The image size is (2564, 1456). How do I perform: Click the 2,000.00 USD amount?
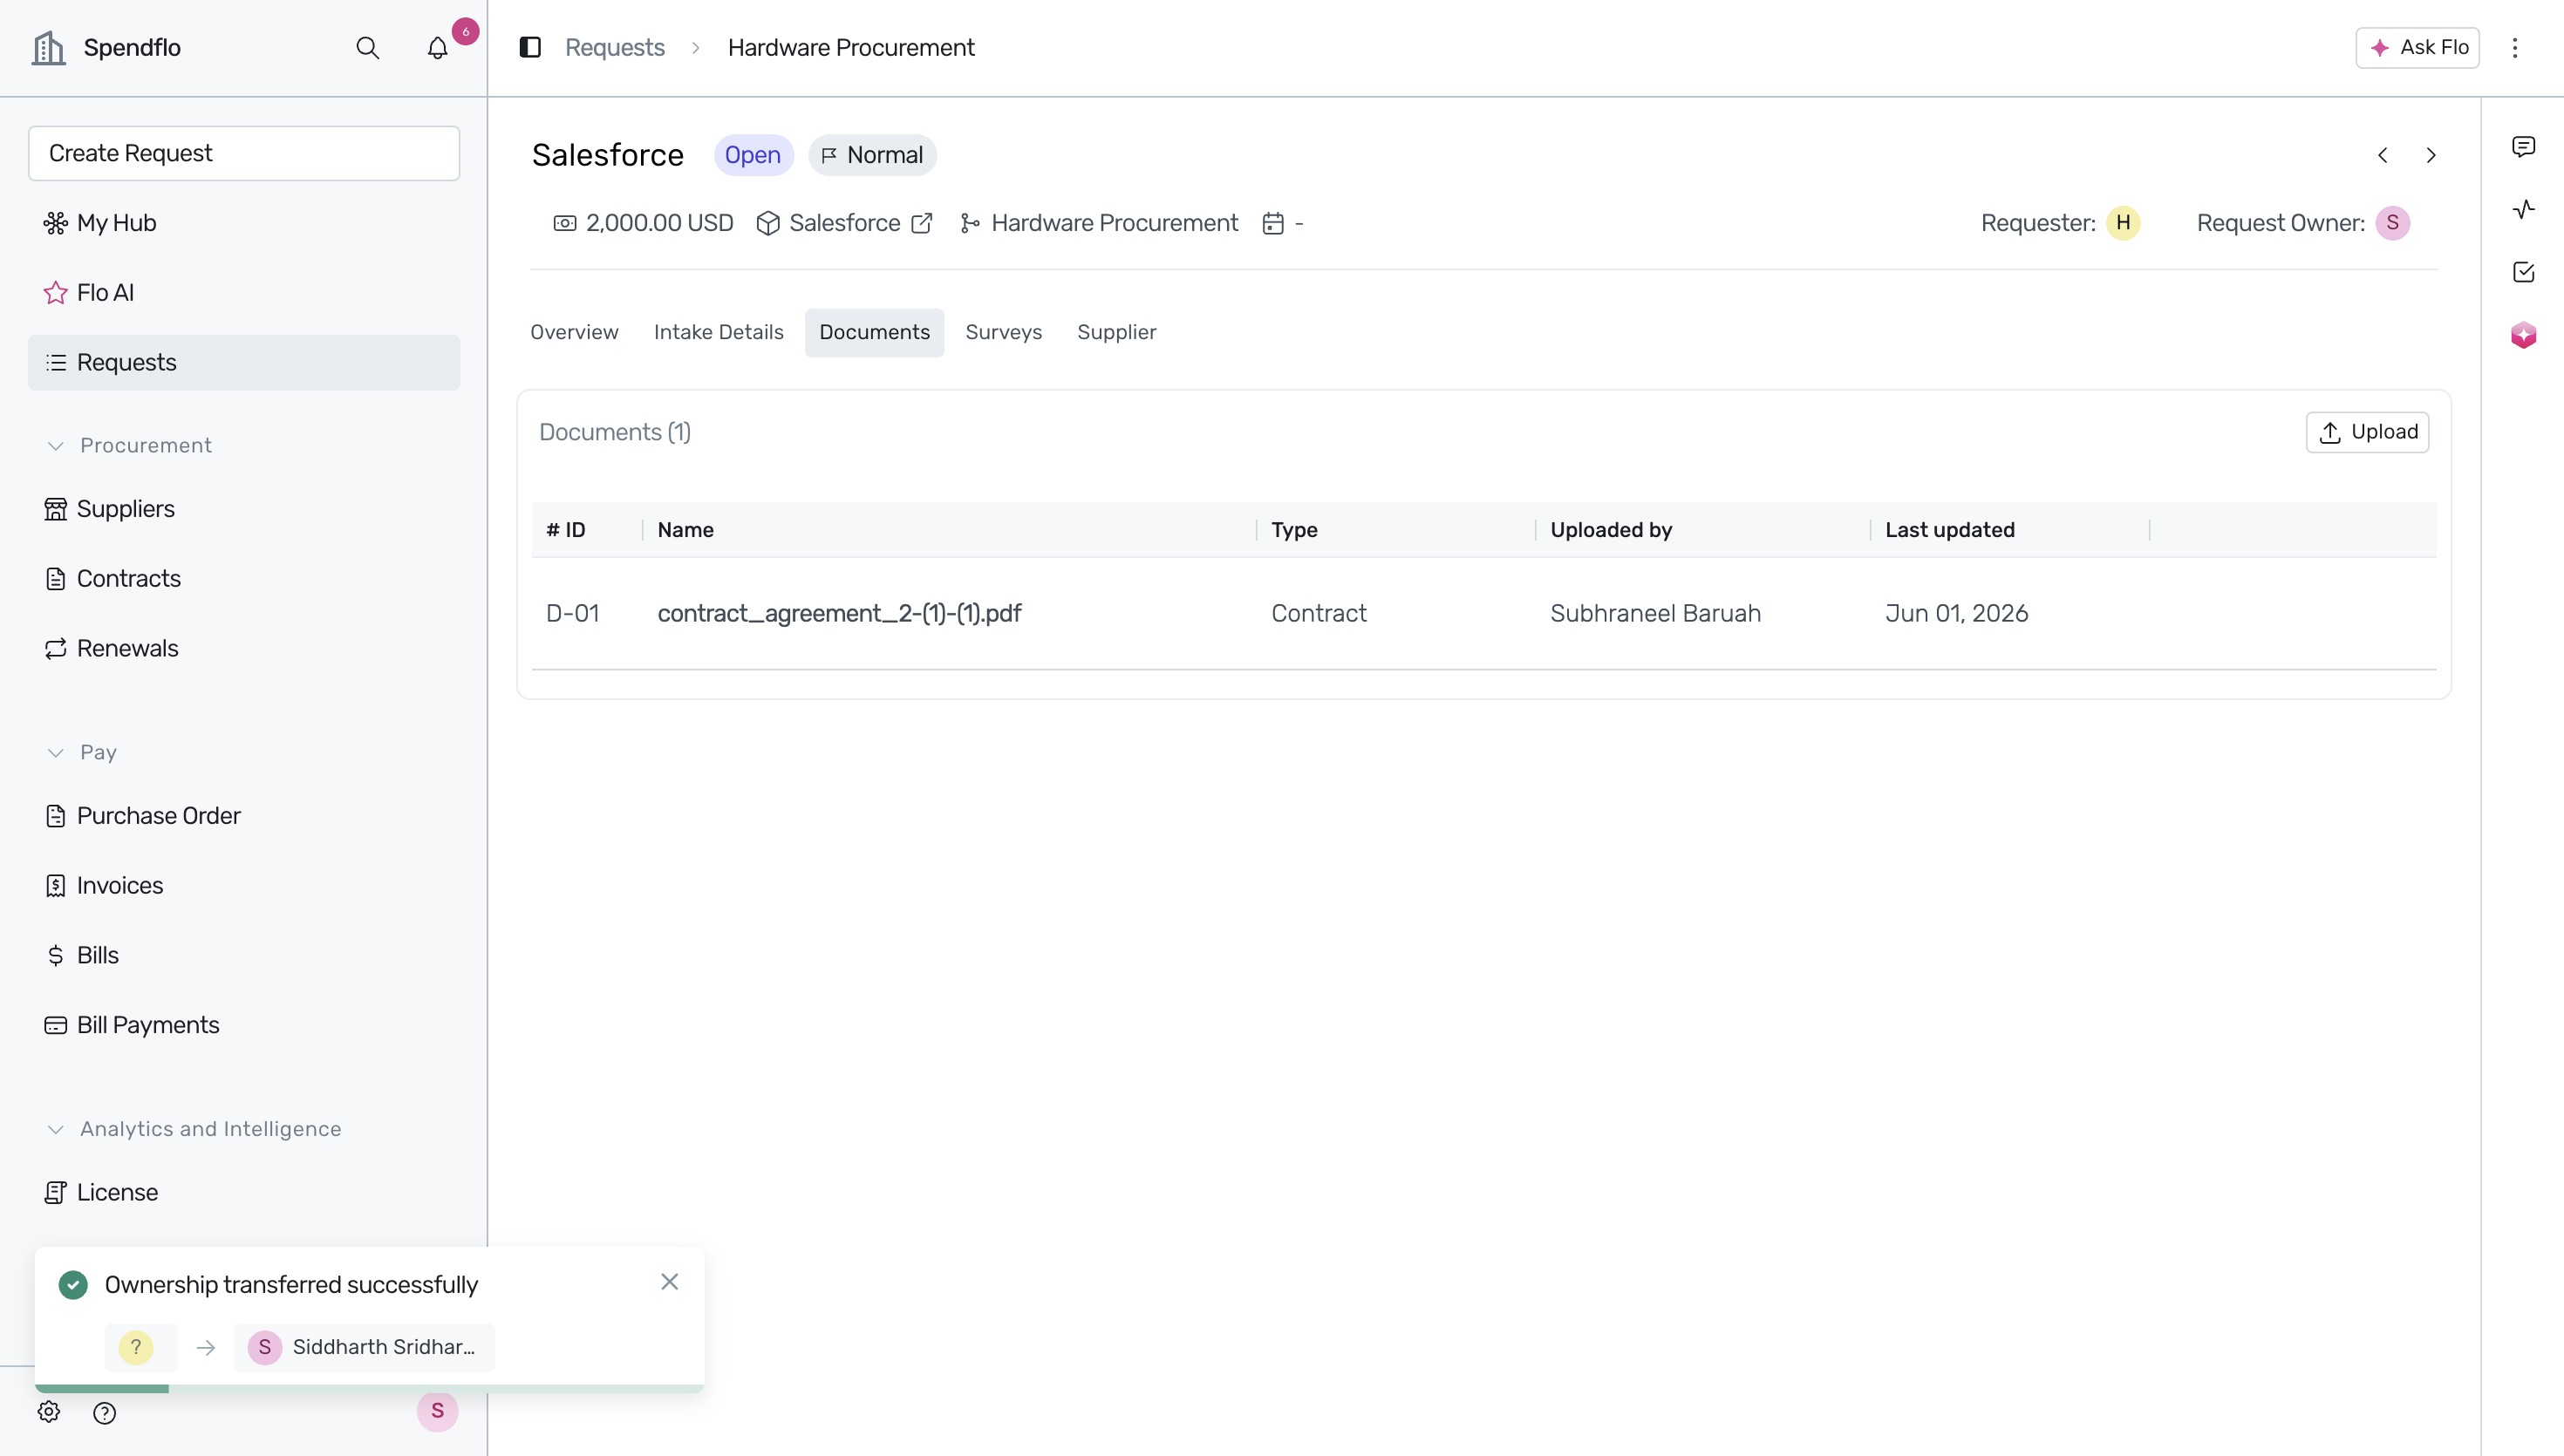(660, 223)
